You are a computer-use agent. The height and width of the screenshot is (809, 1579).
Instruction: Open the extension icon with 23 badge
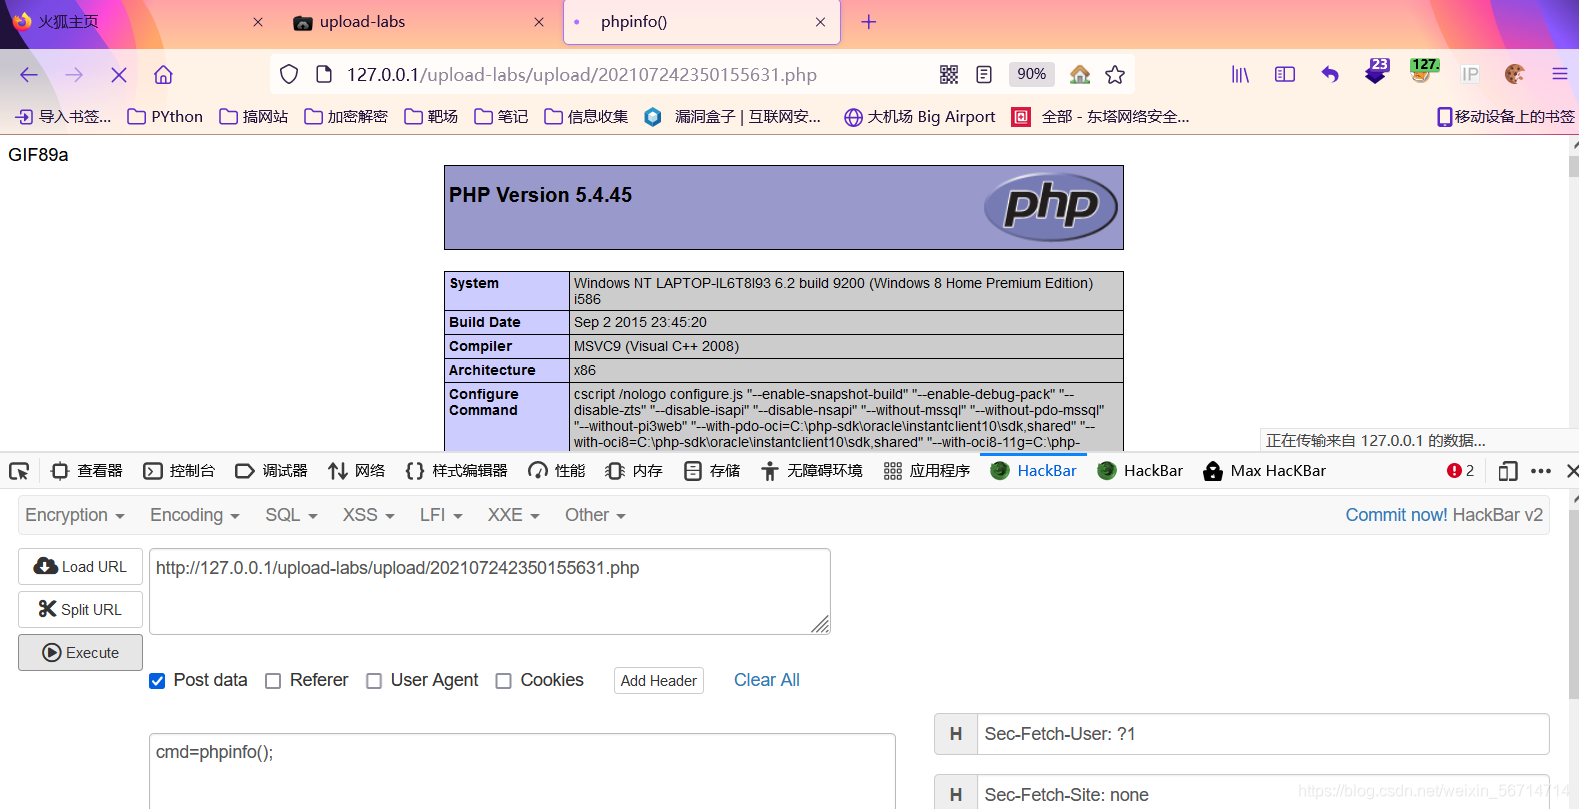tap(1377, 71)
